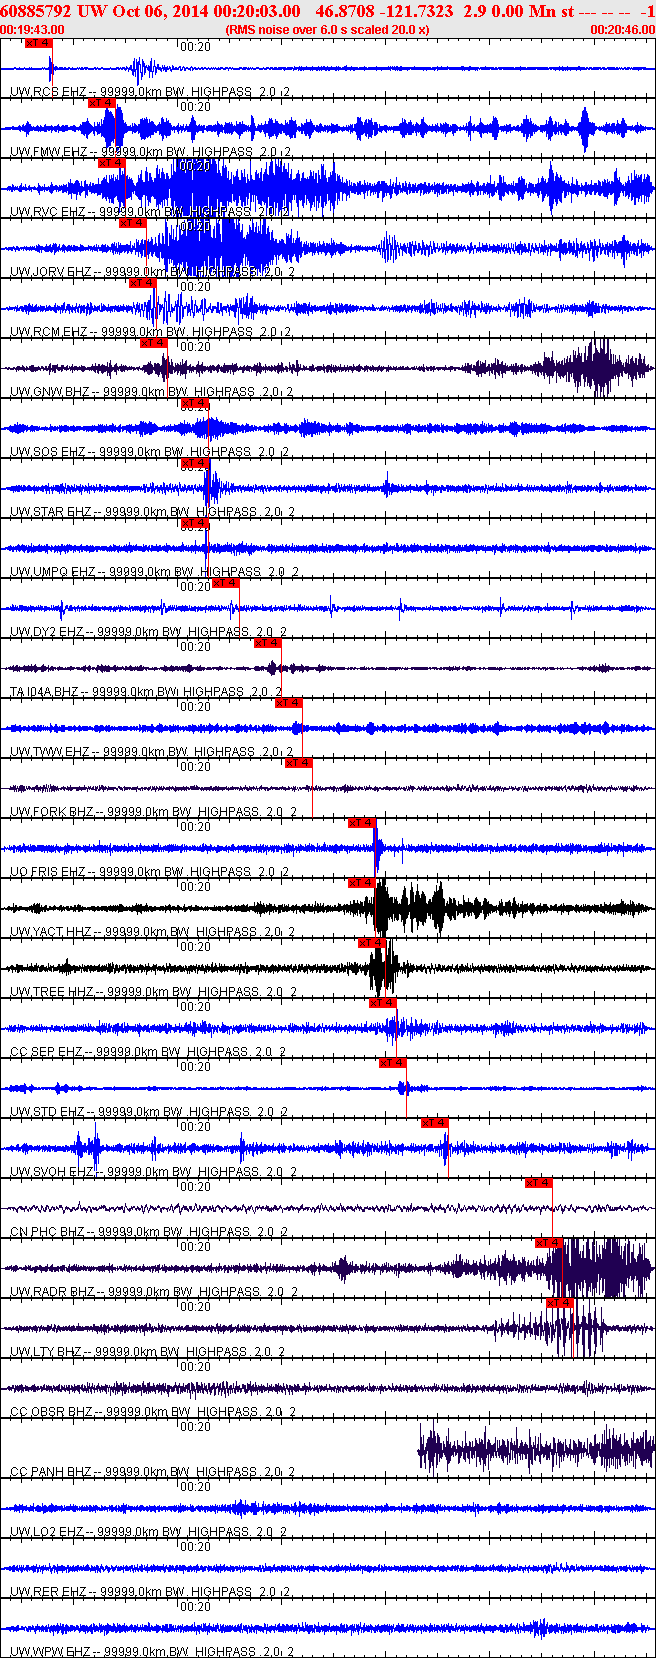The height and width of the screenshot is (1658, 656).
Task: Click the UW.STD EHZ station label
Action: (x=48, y=1112)
